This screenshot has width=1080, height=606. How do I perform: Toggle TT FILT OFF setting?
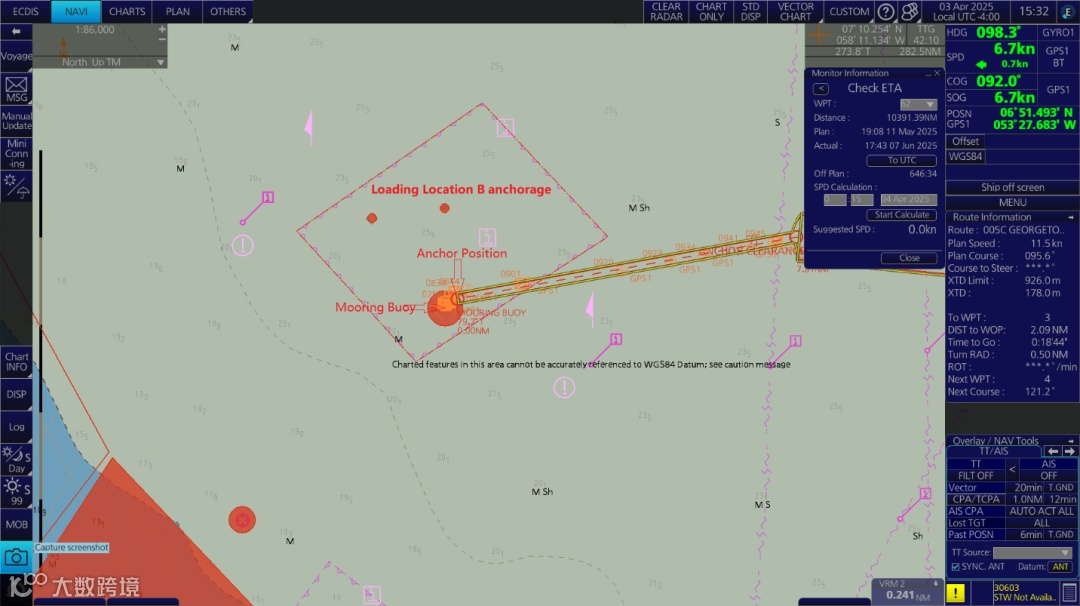[975, 475]
